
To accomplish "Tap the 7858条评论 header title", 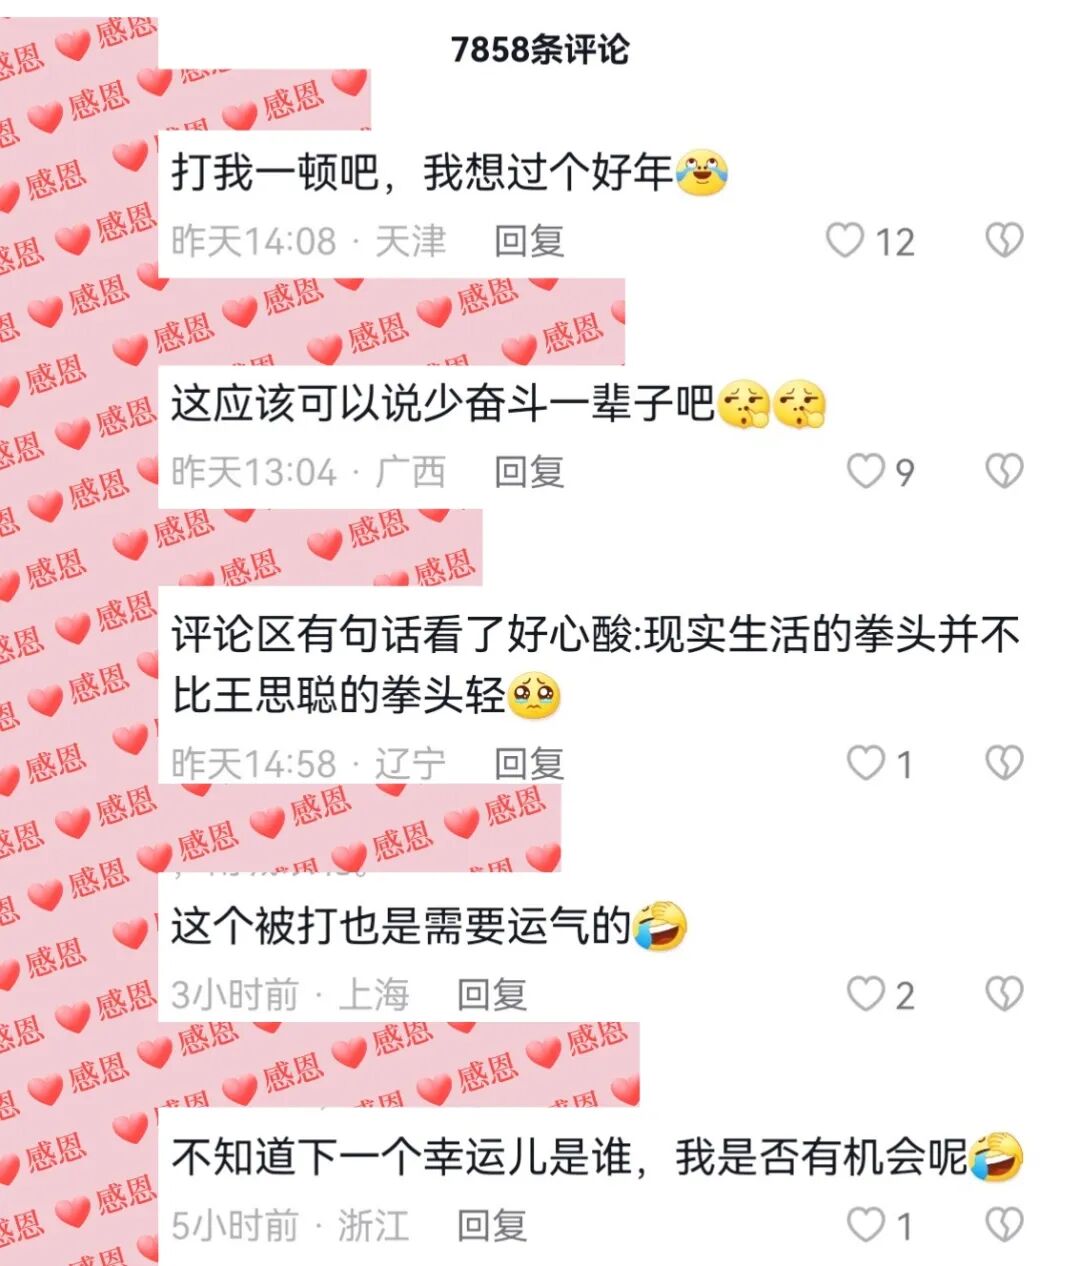I will pos(540,49).
